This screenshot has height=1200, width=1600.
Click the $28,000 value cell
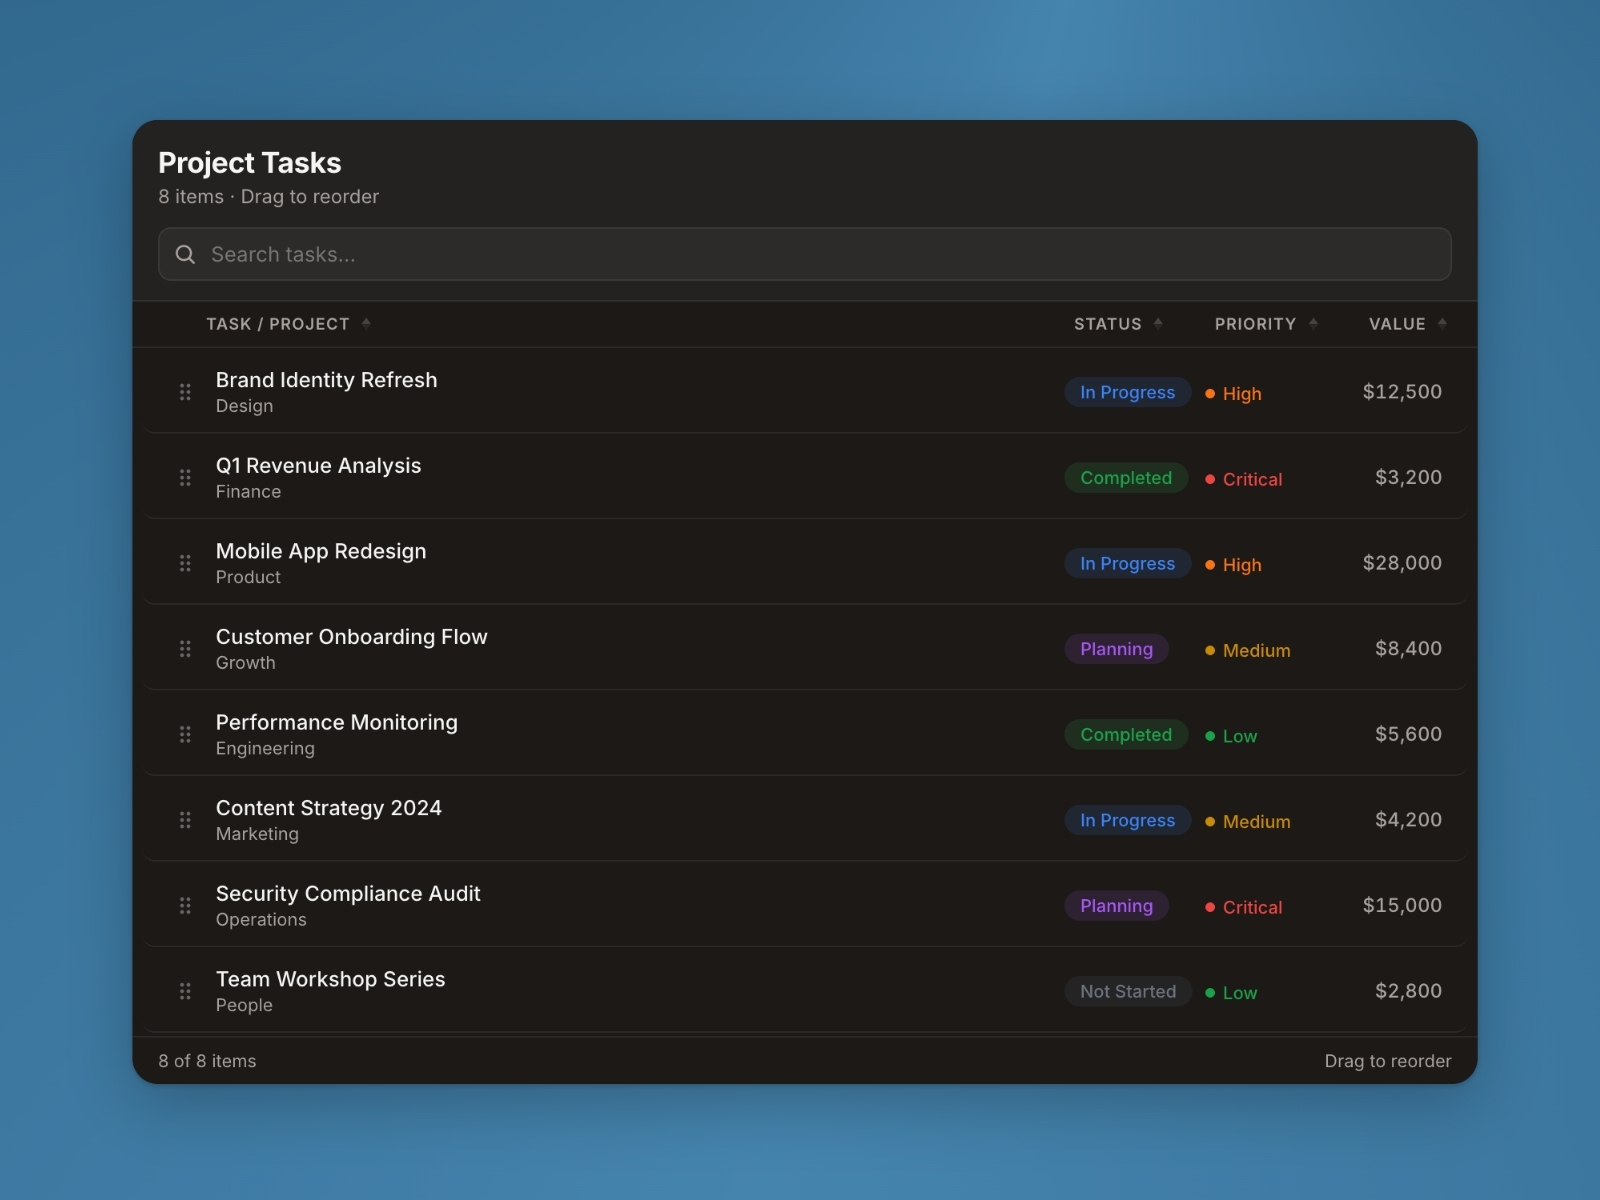coord(1402,563)
